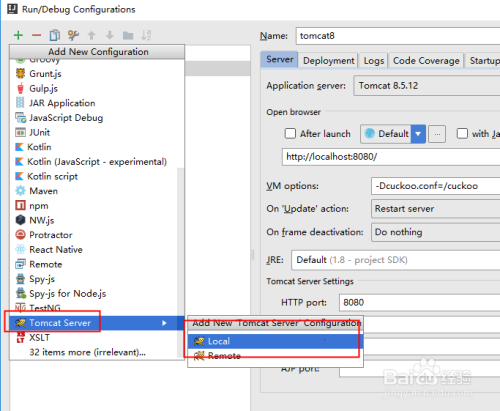Click the browser ellipsis browse button
This screenshot has height=411, width=500.
click(x=437, y=134)
